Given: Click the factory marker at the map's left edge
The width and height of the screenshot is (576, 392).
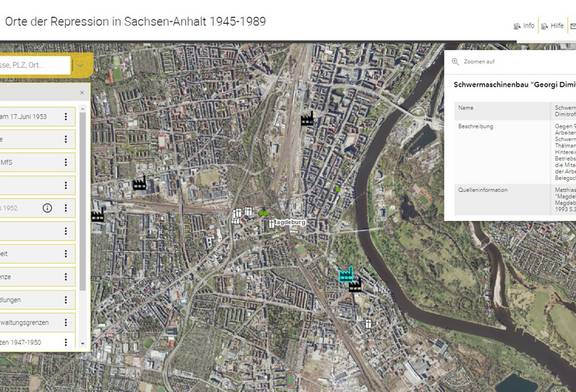Looking at the screenshot, I should click(97, 215).
